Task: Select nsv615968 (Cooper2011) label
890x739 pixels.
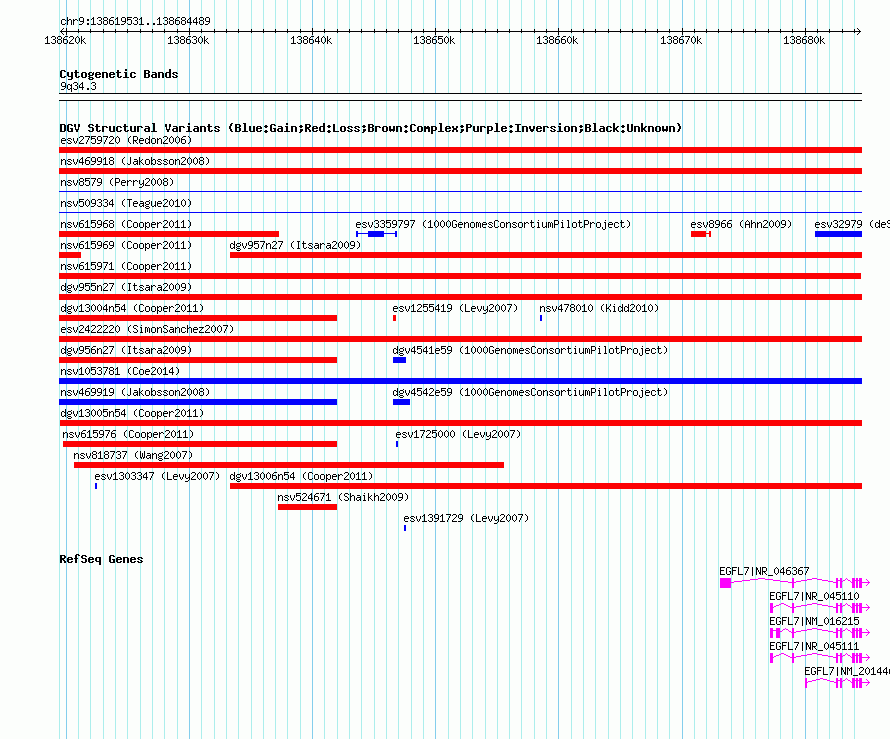Action: tap(126, 224)
